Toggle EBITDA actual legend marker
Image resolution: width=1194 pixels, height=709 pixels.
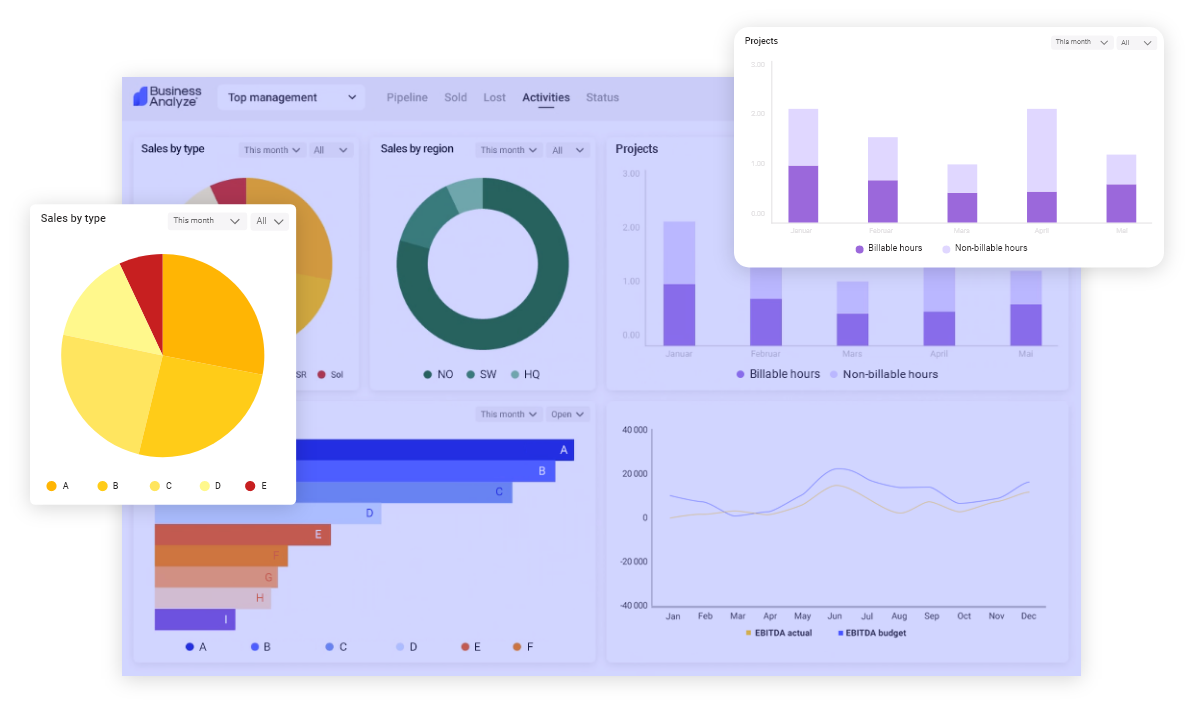point(778,633)
